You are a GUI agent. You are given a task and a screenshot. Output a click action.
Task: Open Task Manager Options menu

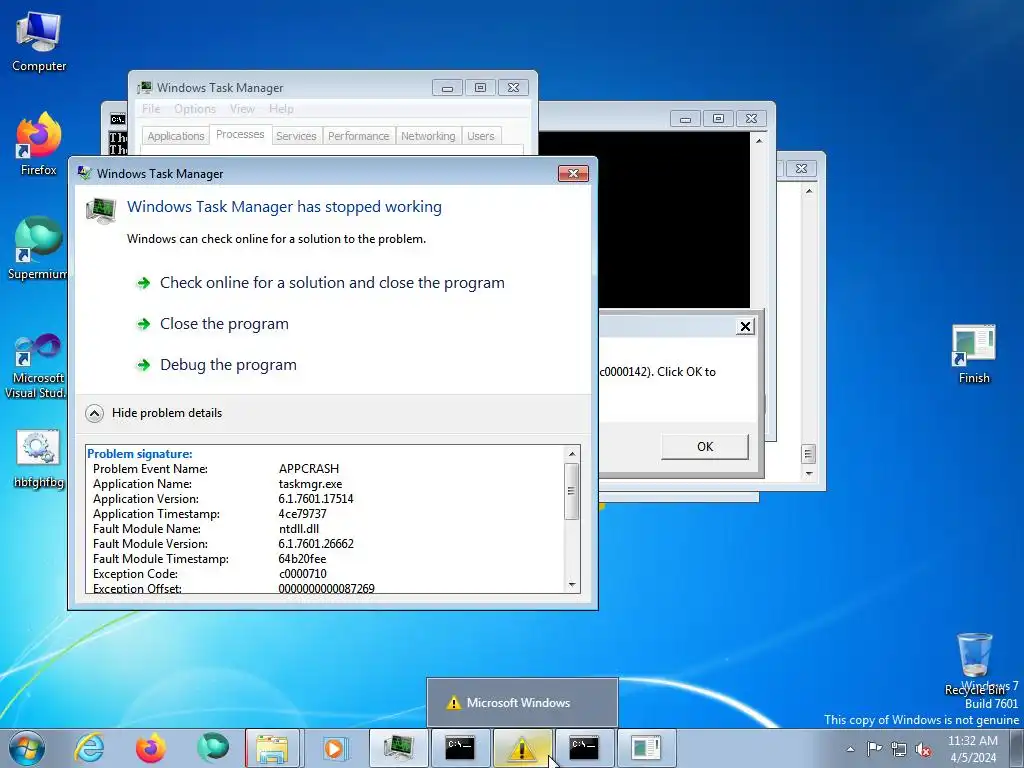195,109
